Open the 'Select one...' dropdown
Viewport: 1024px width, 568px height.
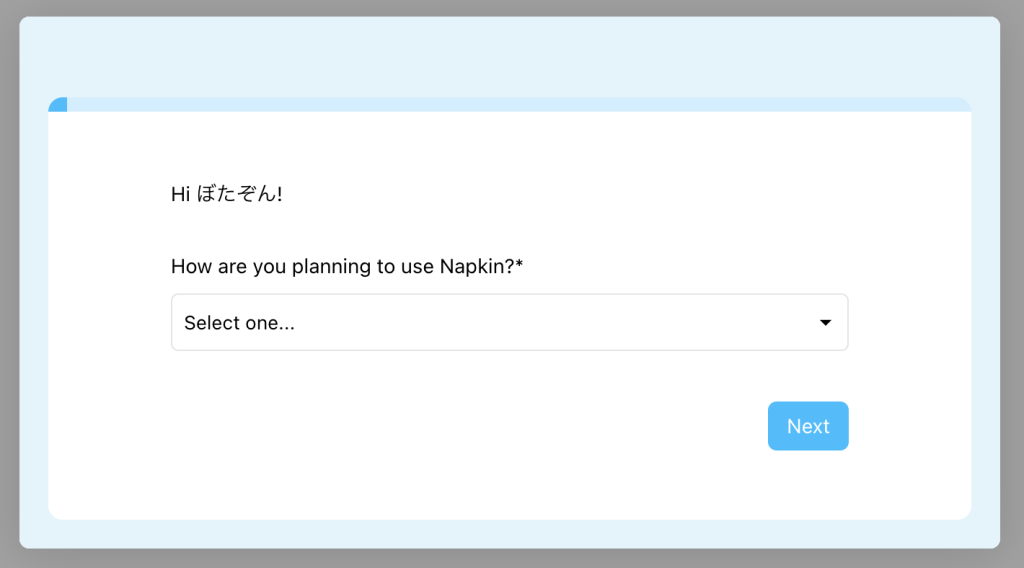coord(509,322)
